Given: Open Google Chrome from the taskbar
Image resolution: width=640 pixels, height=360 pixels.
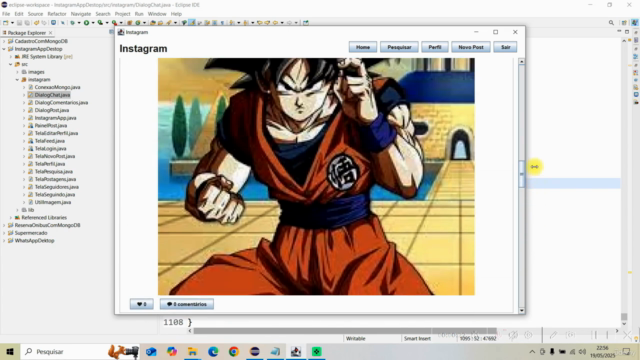Looking at the screenshot, I should pyautogui.click(x=234, y=351).
